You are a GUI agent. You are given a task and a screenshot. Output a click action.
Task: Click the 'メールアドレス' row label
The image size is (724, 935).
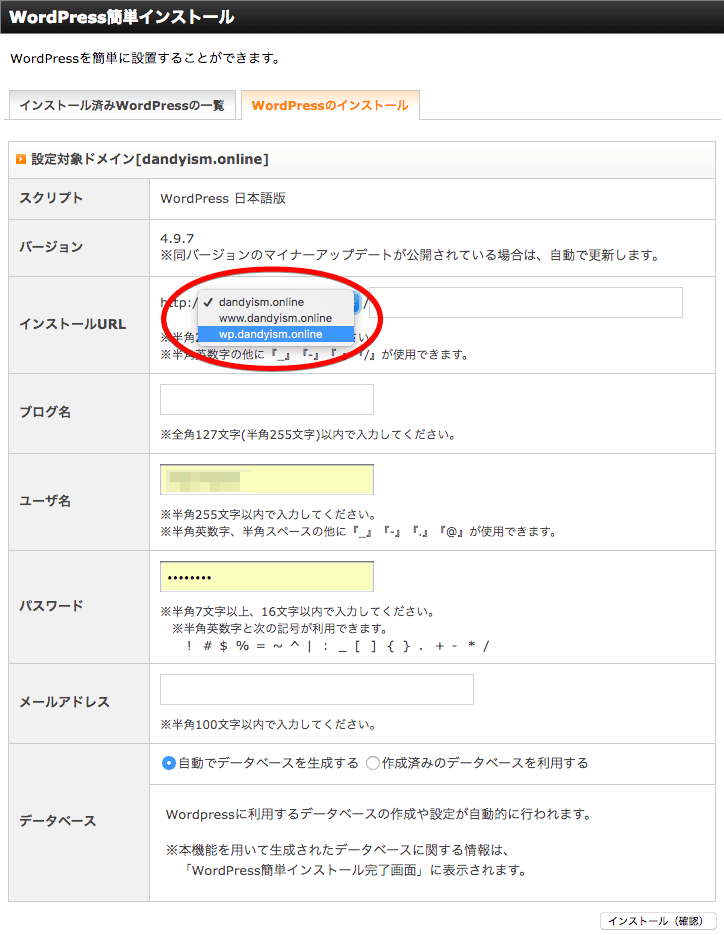64,702
